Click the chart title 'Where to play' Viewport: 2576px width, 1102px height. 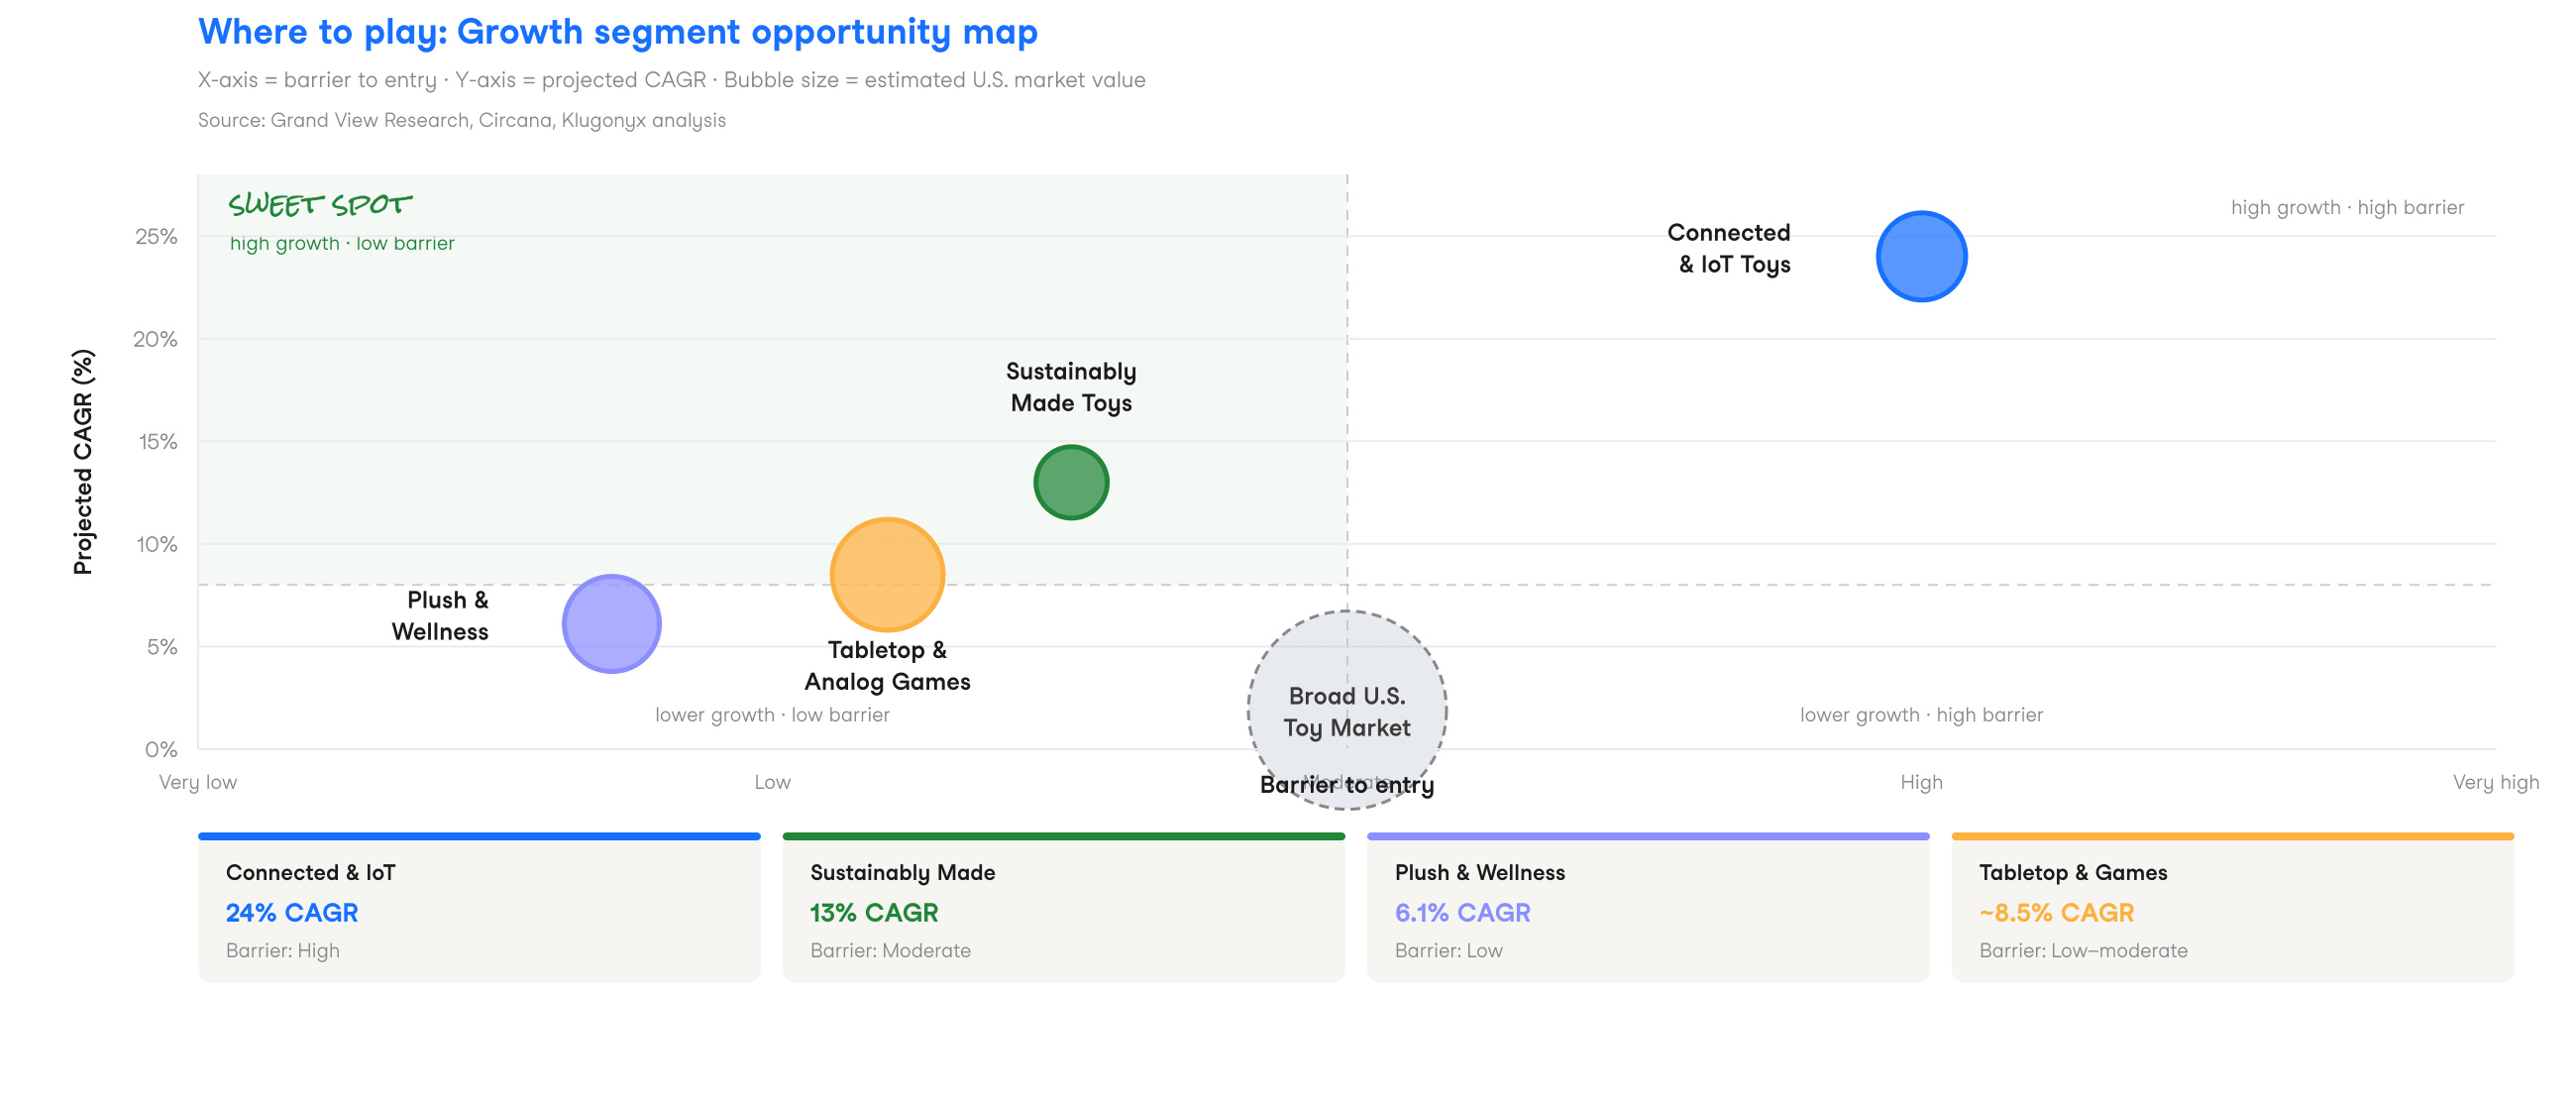618,32
